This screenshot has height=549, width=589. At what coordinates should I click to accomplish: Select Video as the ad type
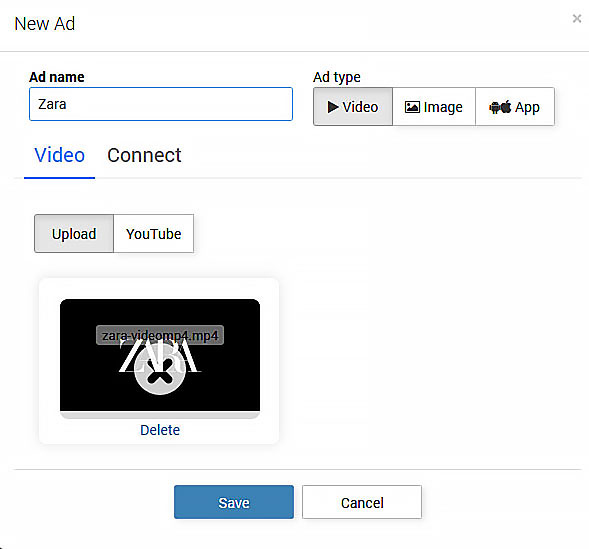coord(353,107)
